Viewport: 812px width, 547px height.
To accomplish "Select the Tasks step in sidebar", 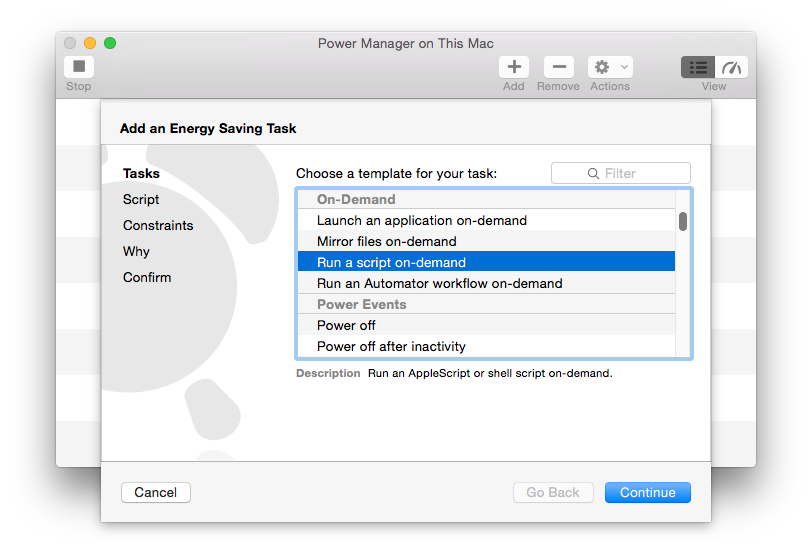I will (x=141, y=174).
